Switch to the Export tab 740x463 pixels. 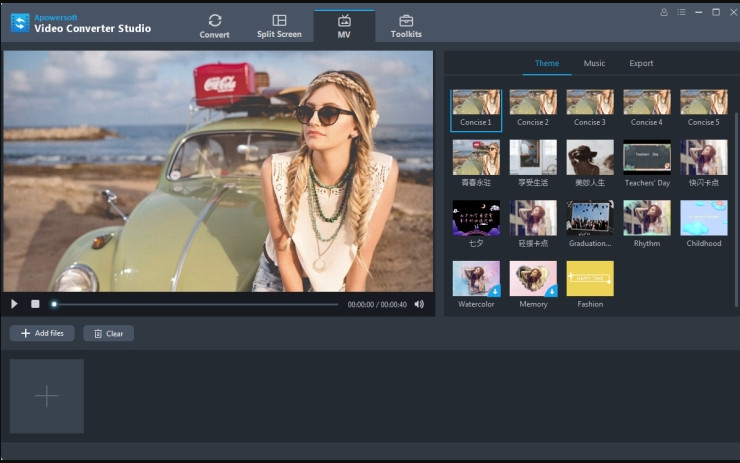pos(641,63)
